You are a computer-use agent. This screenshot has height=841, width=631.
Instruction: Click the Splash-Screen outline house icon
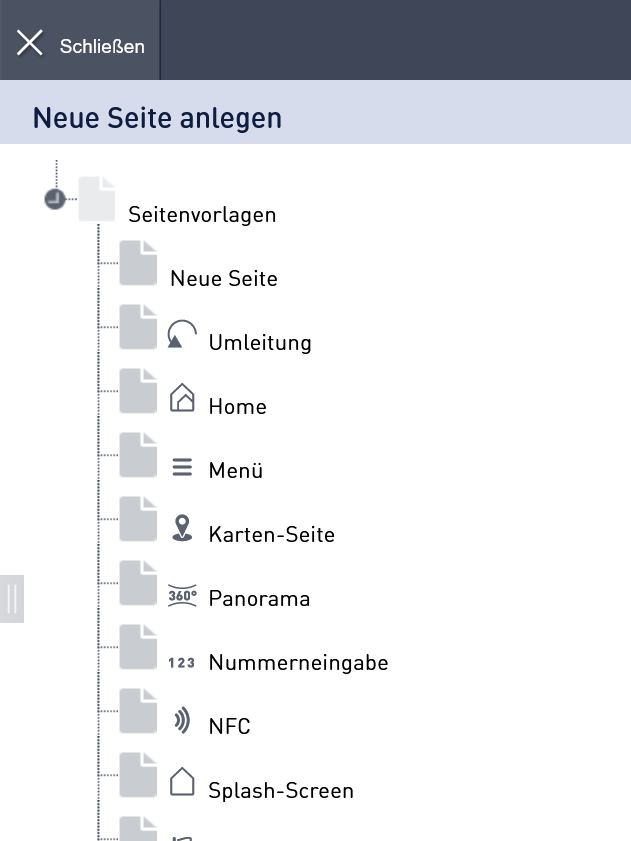[182, 781]
